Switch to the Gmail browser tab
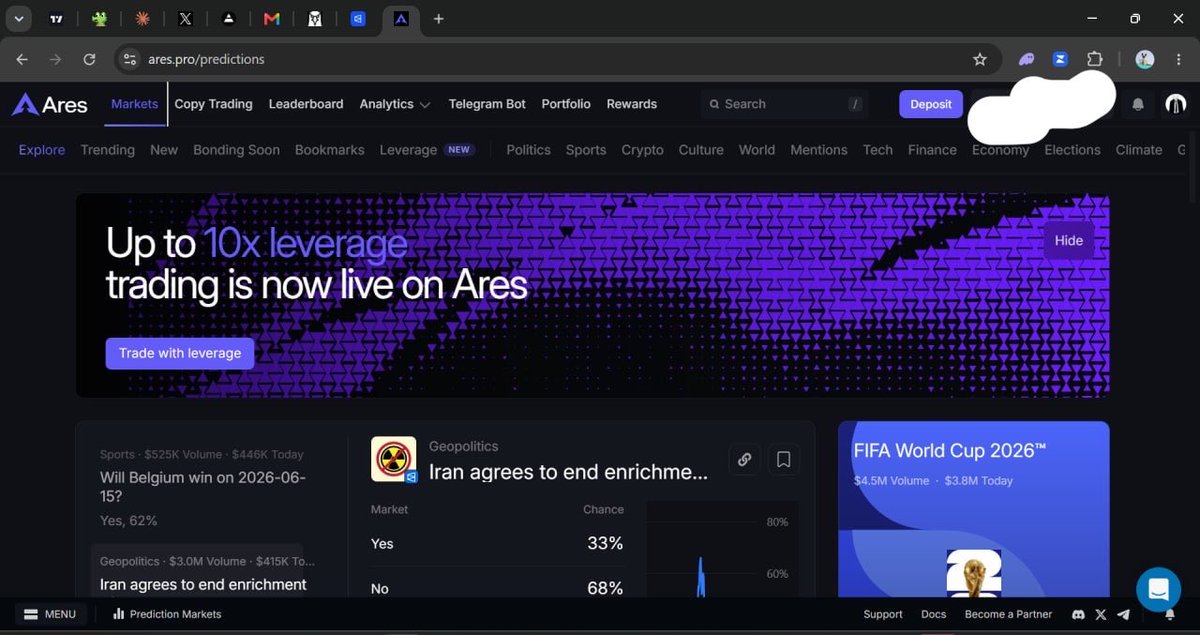Screen dimensions: 1200x635 (x=271, y=19)
